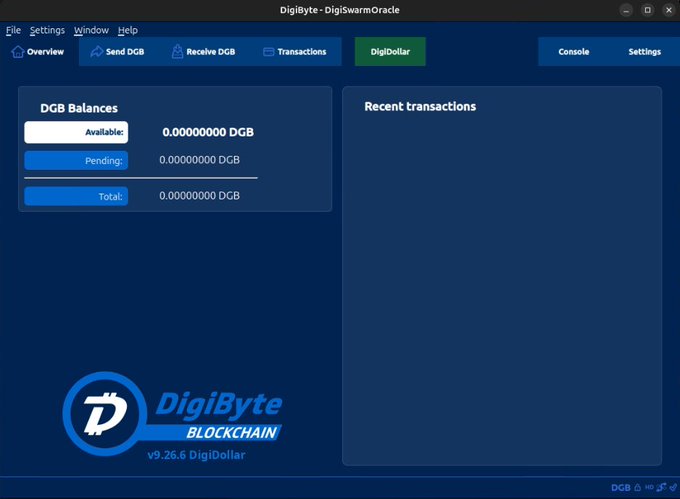The image size is (680, 499).
Task: Open the Console tab
Action: [x=574, y=52]
